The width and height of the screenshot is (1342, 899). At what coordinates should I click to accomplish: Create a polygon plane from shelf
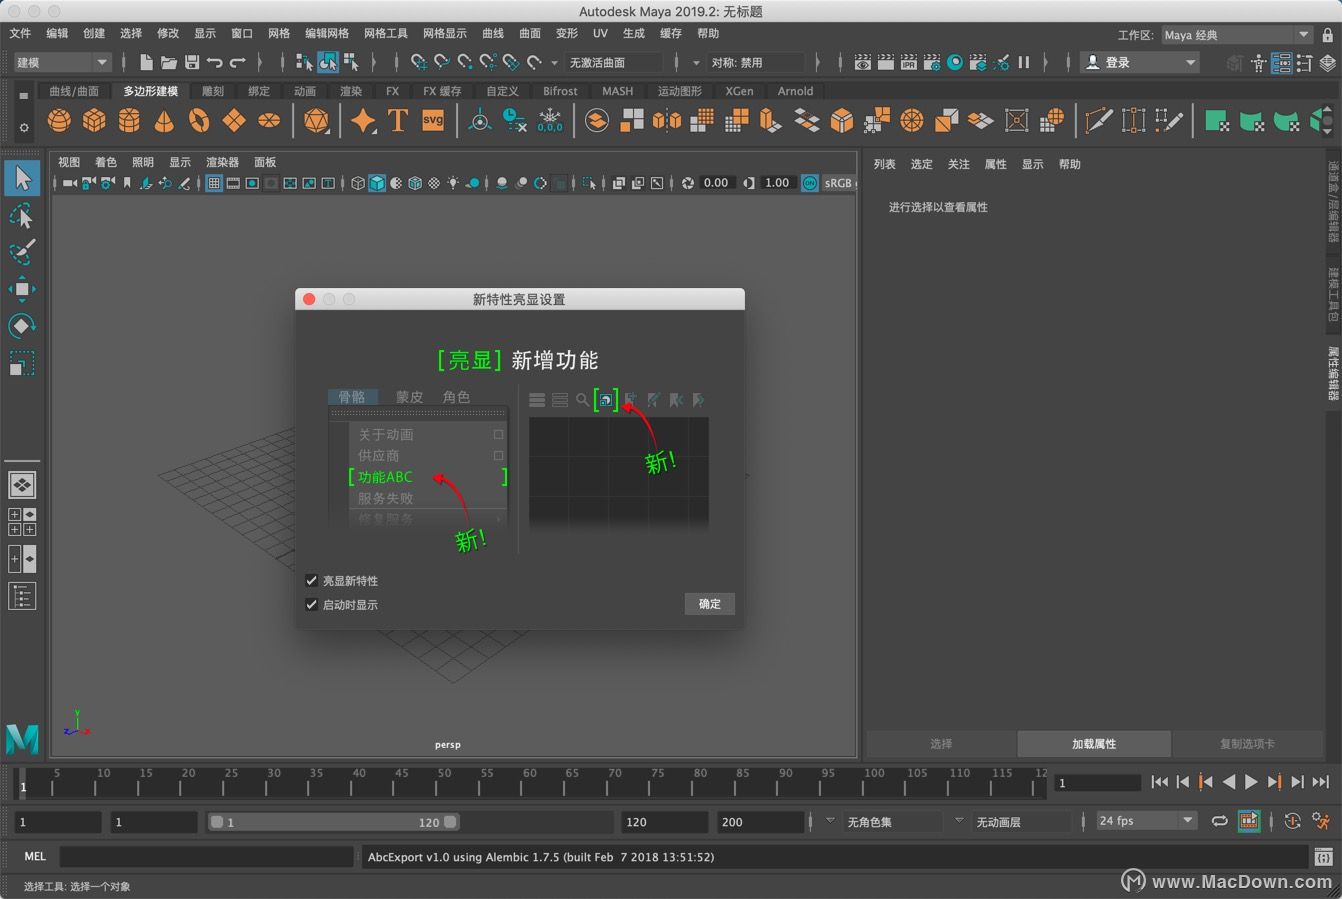click(x=234, y=121)
